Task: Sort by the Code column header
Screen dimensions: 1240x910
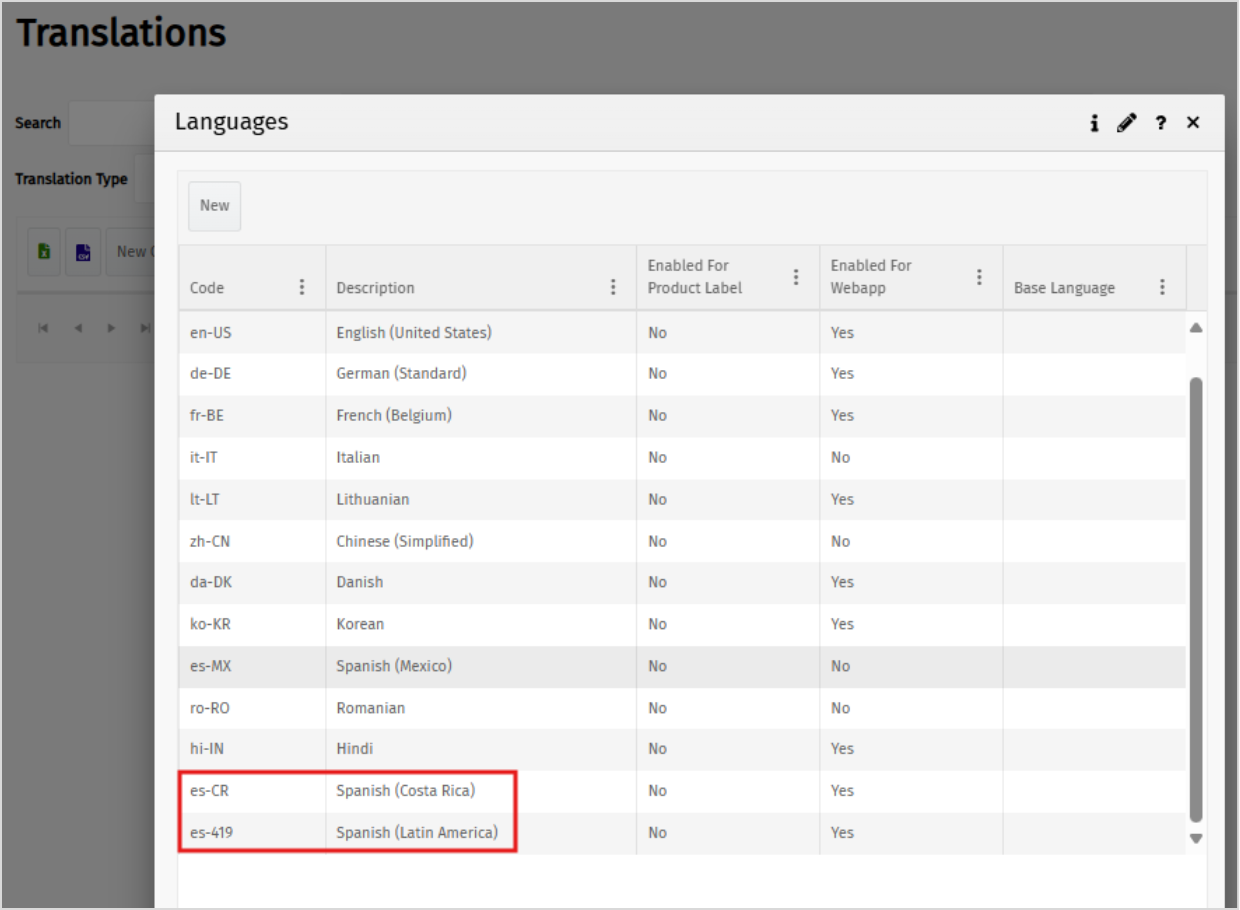Action: [x=207, y=288]
